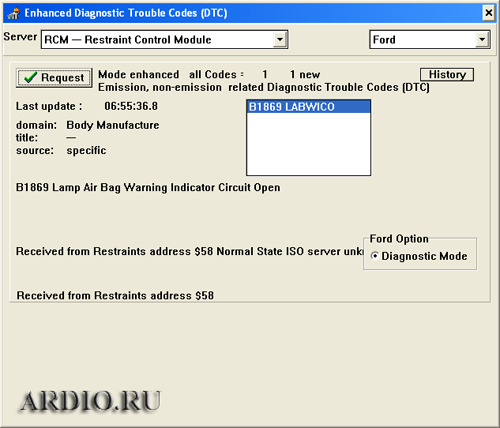Click the Enhanced Diagnostic Trouble Codes title bar text
This screenshot has height=428, width=500.
tap(126, 13)
